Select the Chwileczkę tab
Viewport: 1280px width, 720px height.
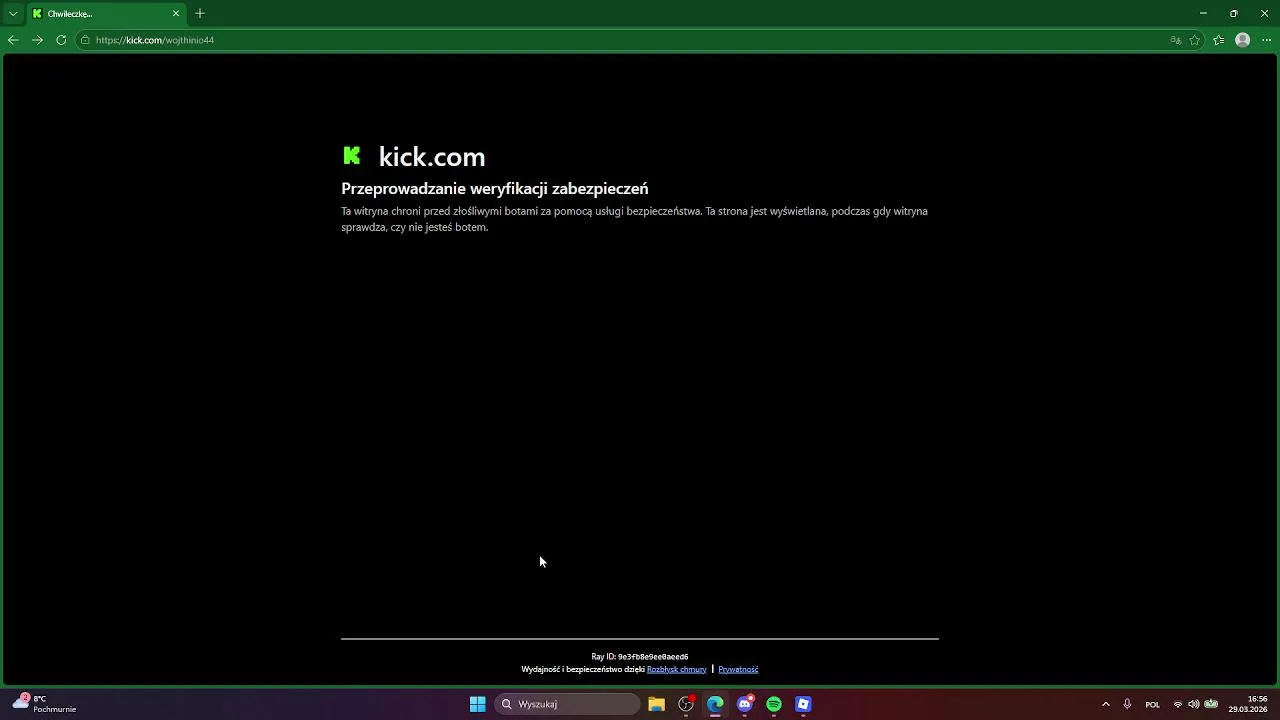tap(106, 14)
